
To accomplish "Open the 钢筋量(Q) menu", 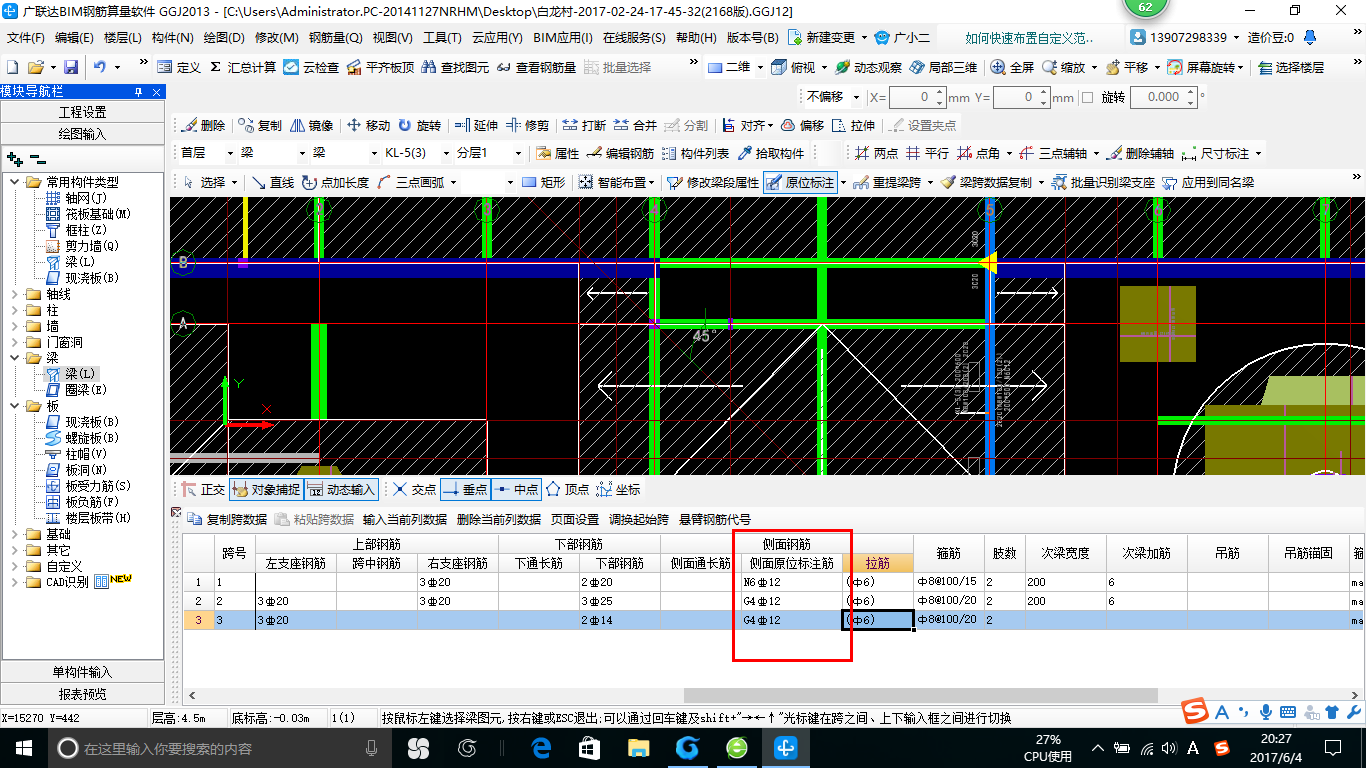I will click(x=335, y=38).
